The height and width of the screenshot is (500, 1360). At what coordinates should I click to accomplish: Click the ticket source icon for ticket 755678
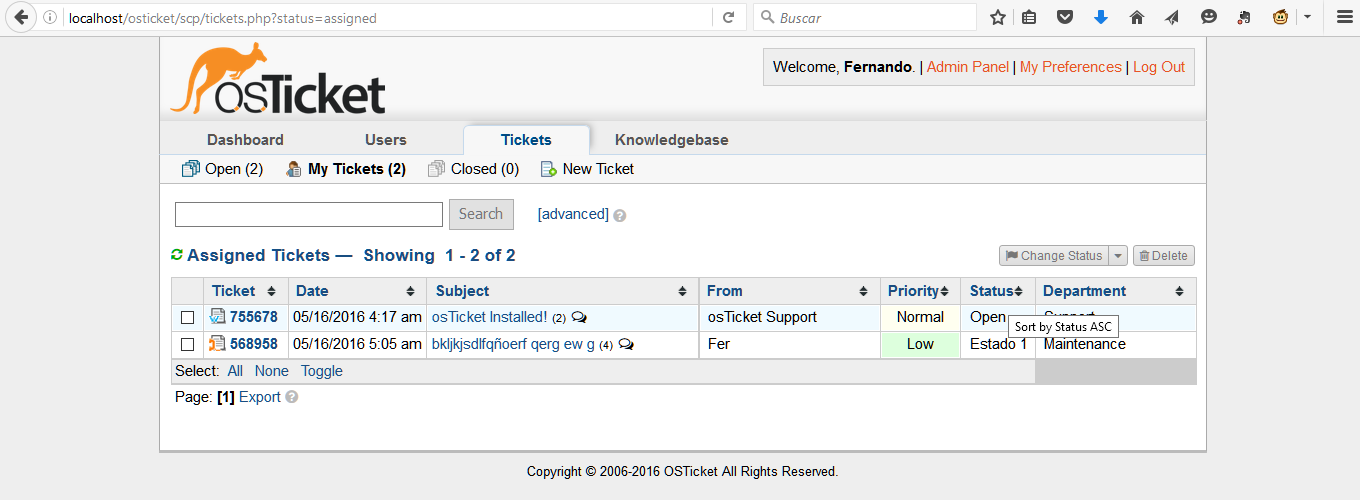217,317
